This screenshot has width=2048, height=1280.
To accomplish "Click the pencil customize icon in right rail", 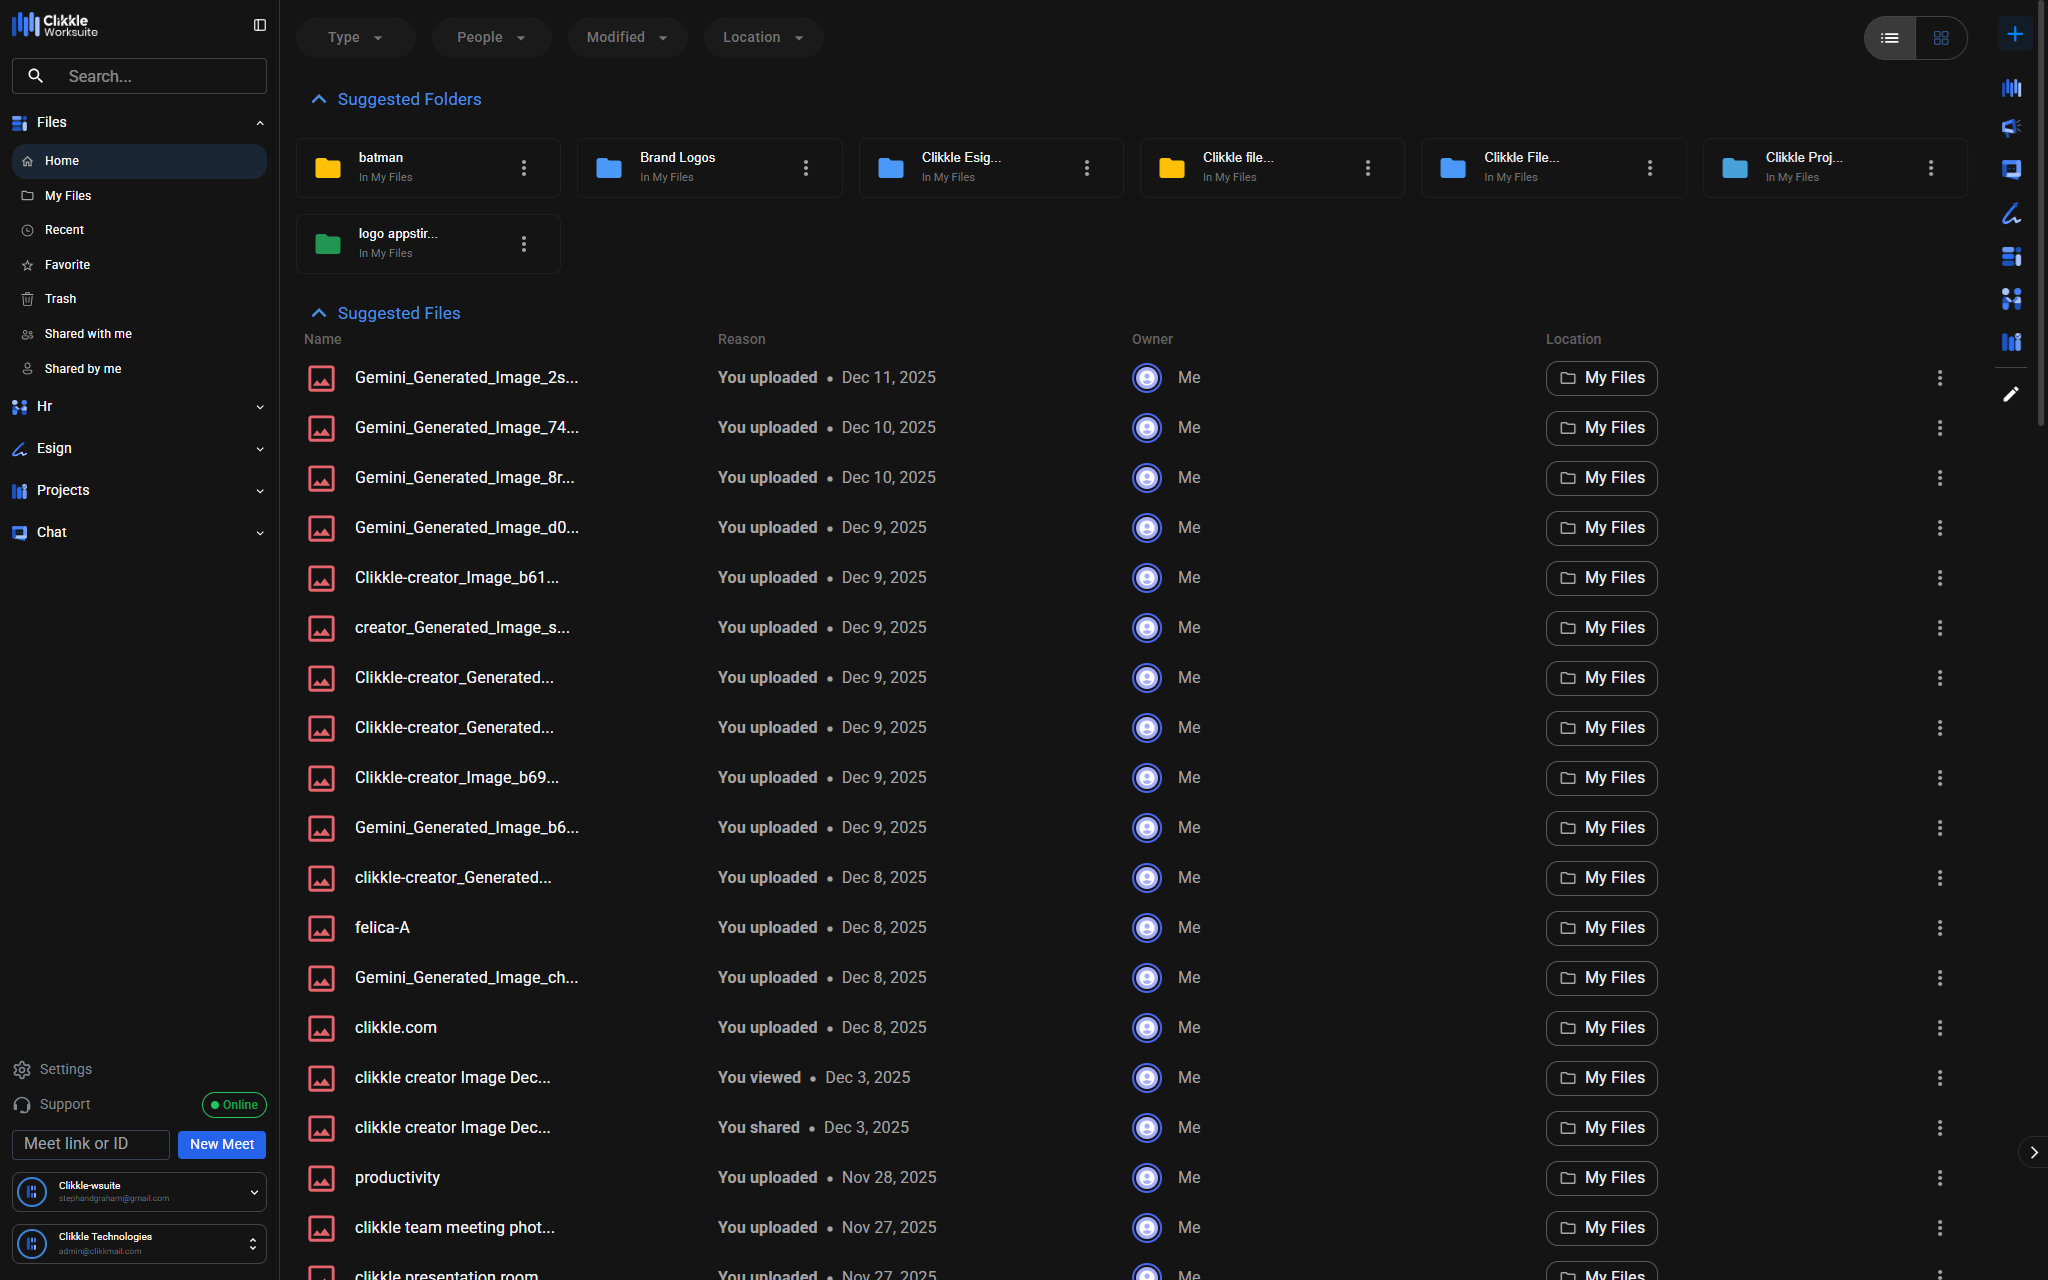I will (2011, 394).
